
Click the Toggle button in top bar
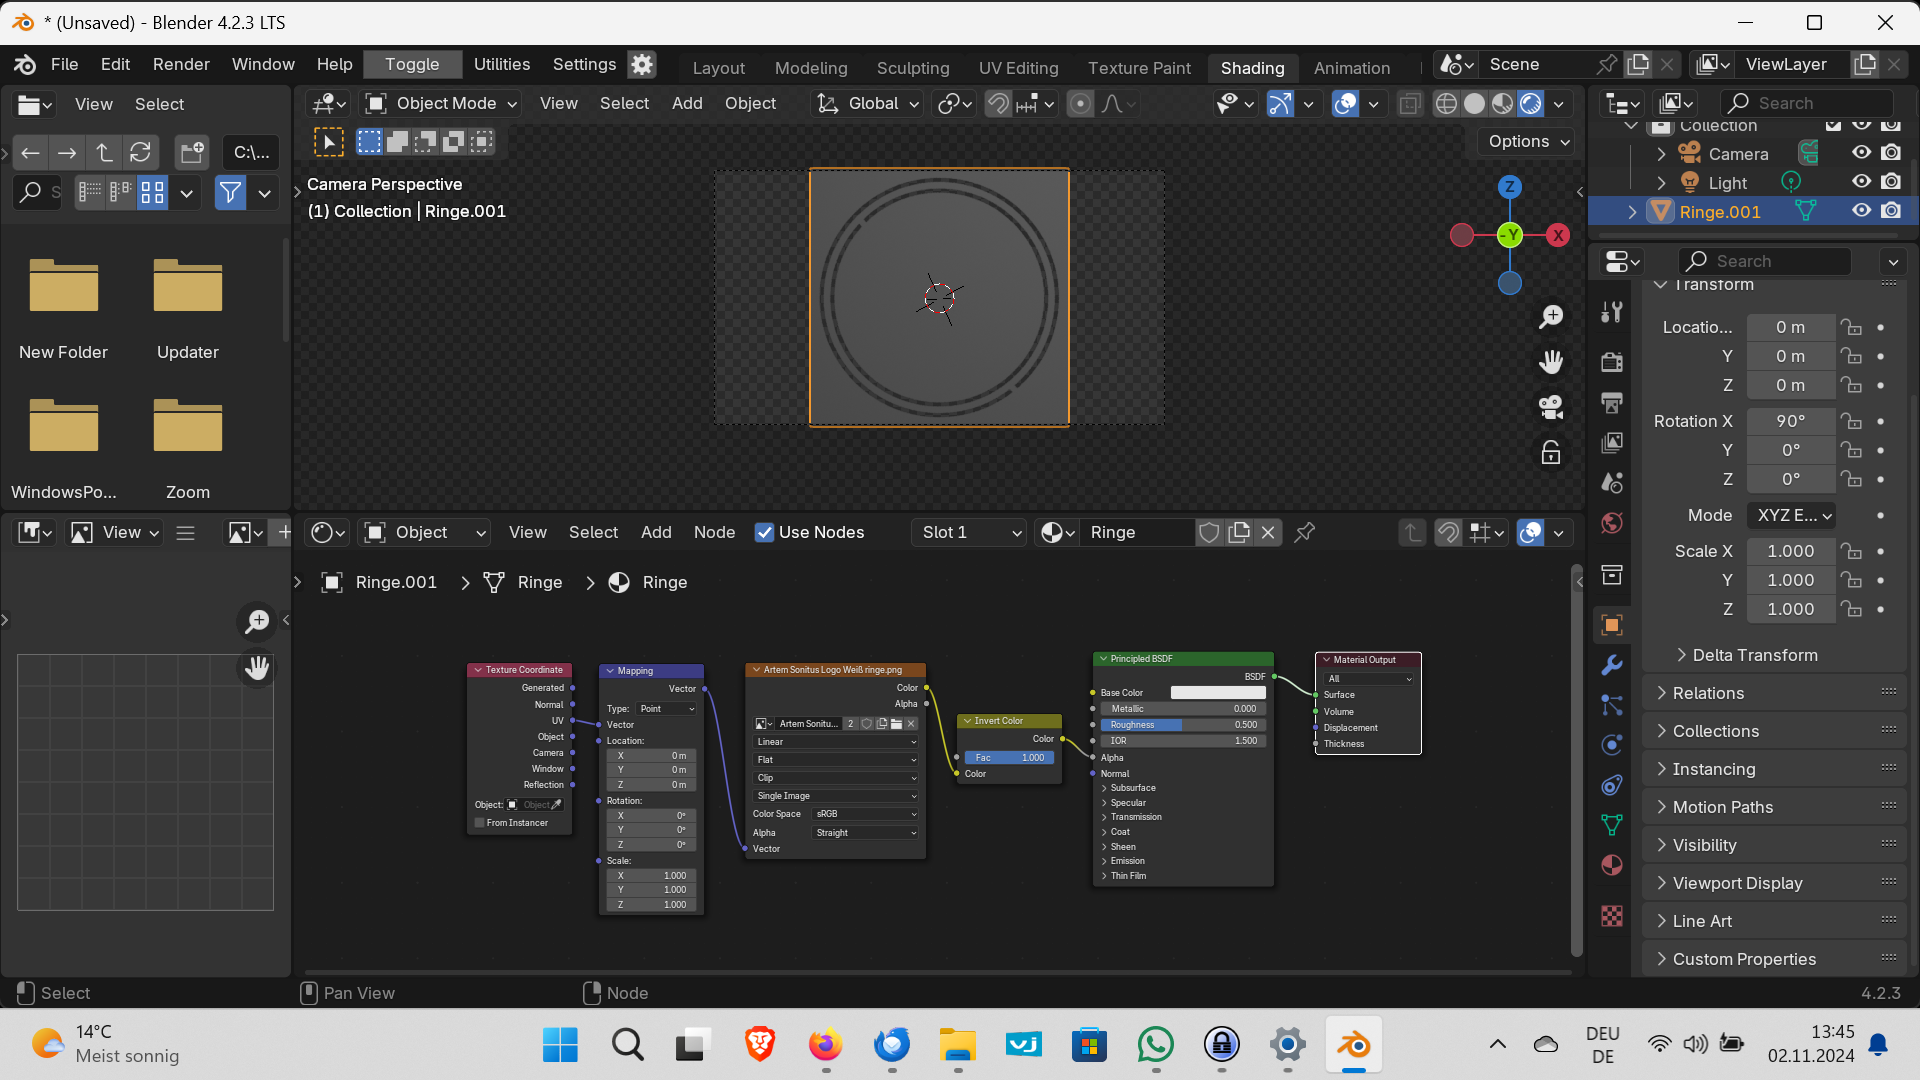(x=412, y=64)
